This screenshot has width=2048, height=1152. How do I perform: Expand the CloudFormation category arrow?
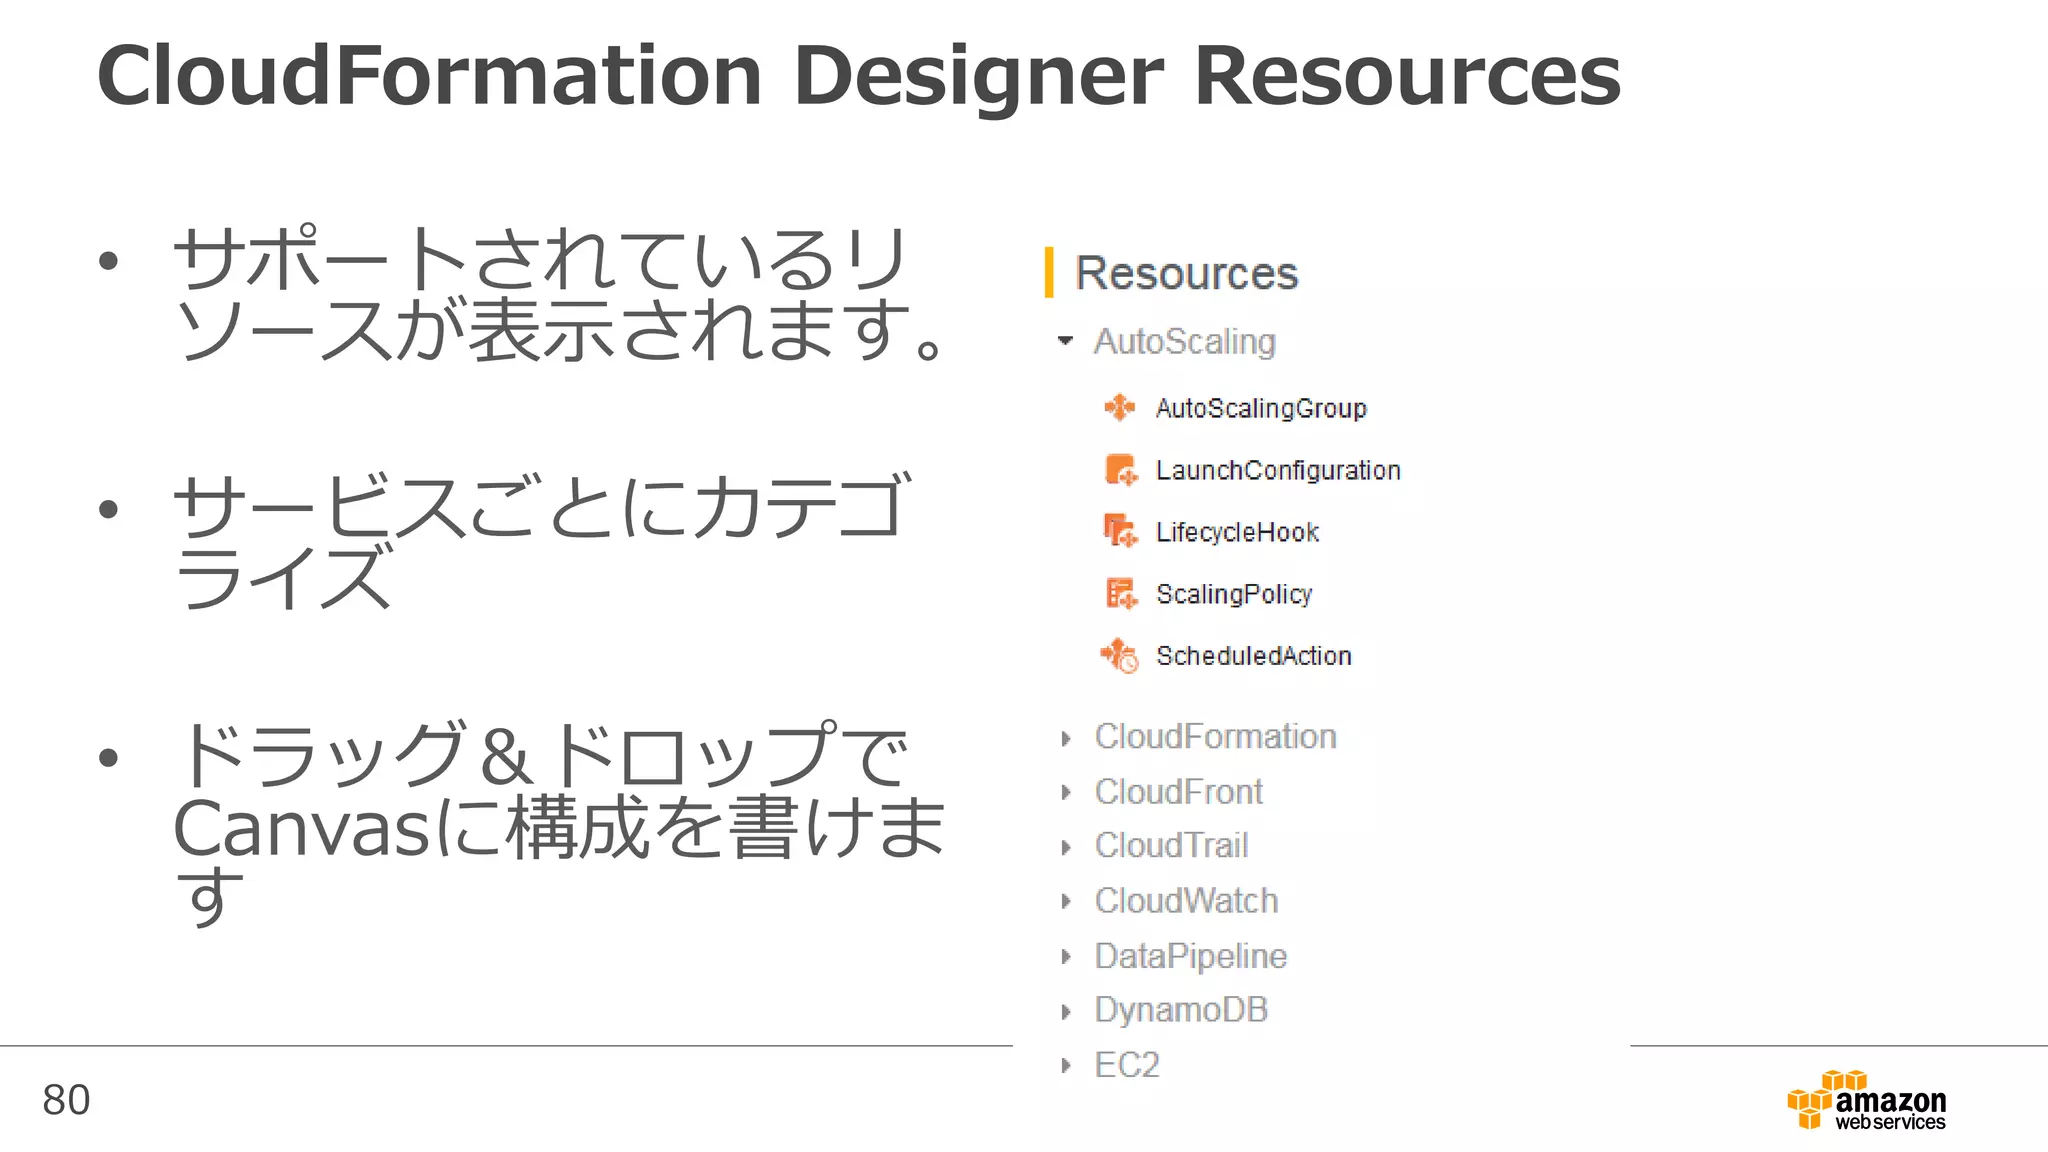click(1066, 738)
